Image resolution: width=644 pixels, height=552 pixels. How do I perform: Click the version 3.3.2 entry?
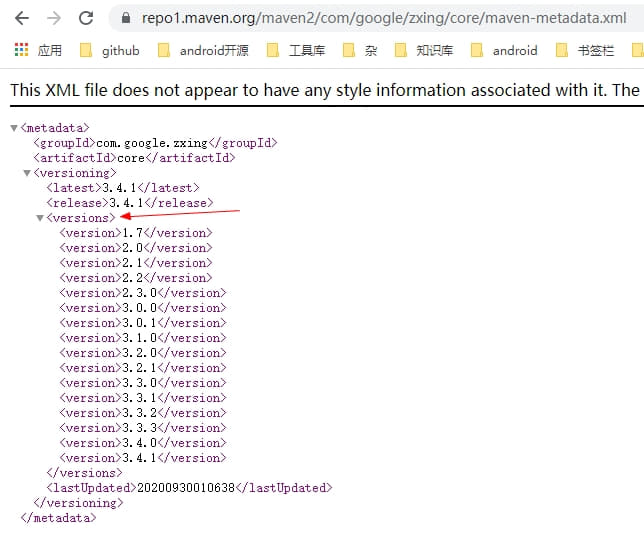[x=143, y=413]
